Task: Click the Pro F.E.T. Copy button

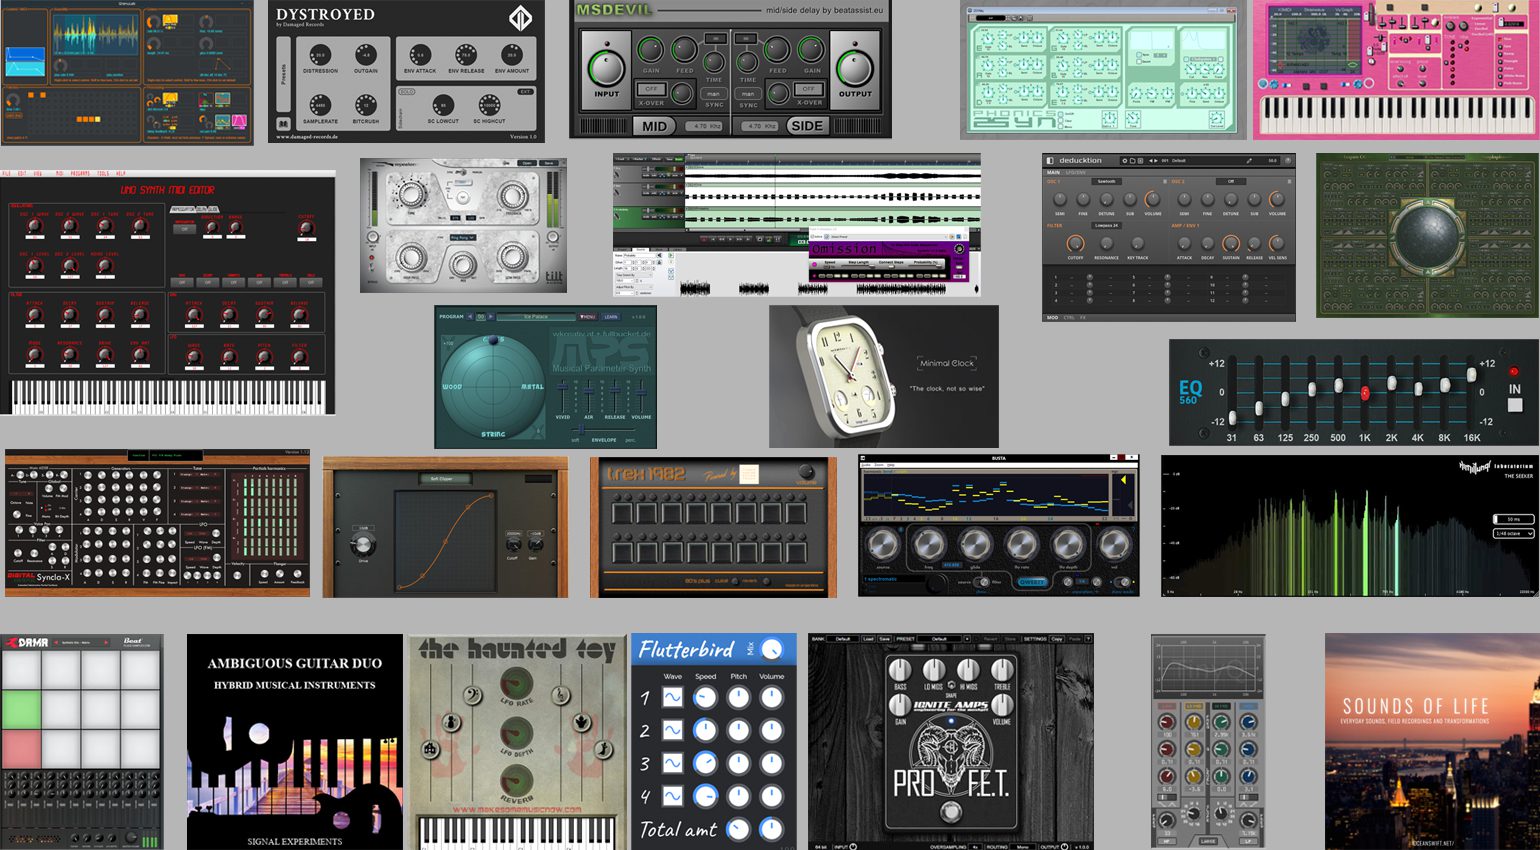Action: tap(1057, 639)
